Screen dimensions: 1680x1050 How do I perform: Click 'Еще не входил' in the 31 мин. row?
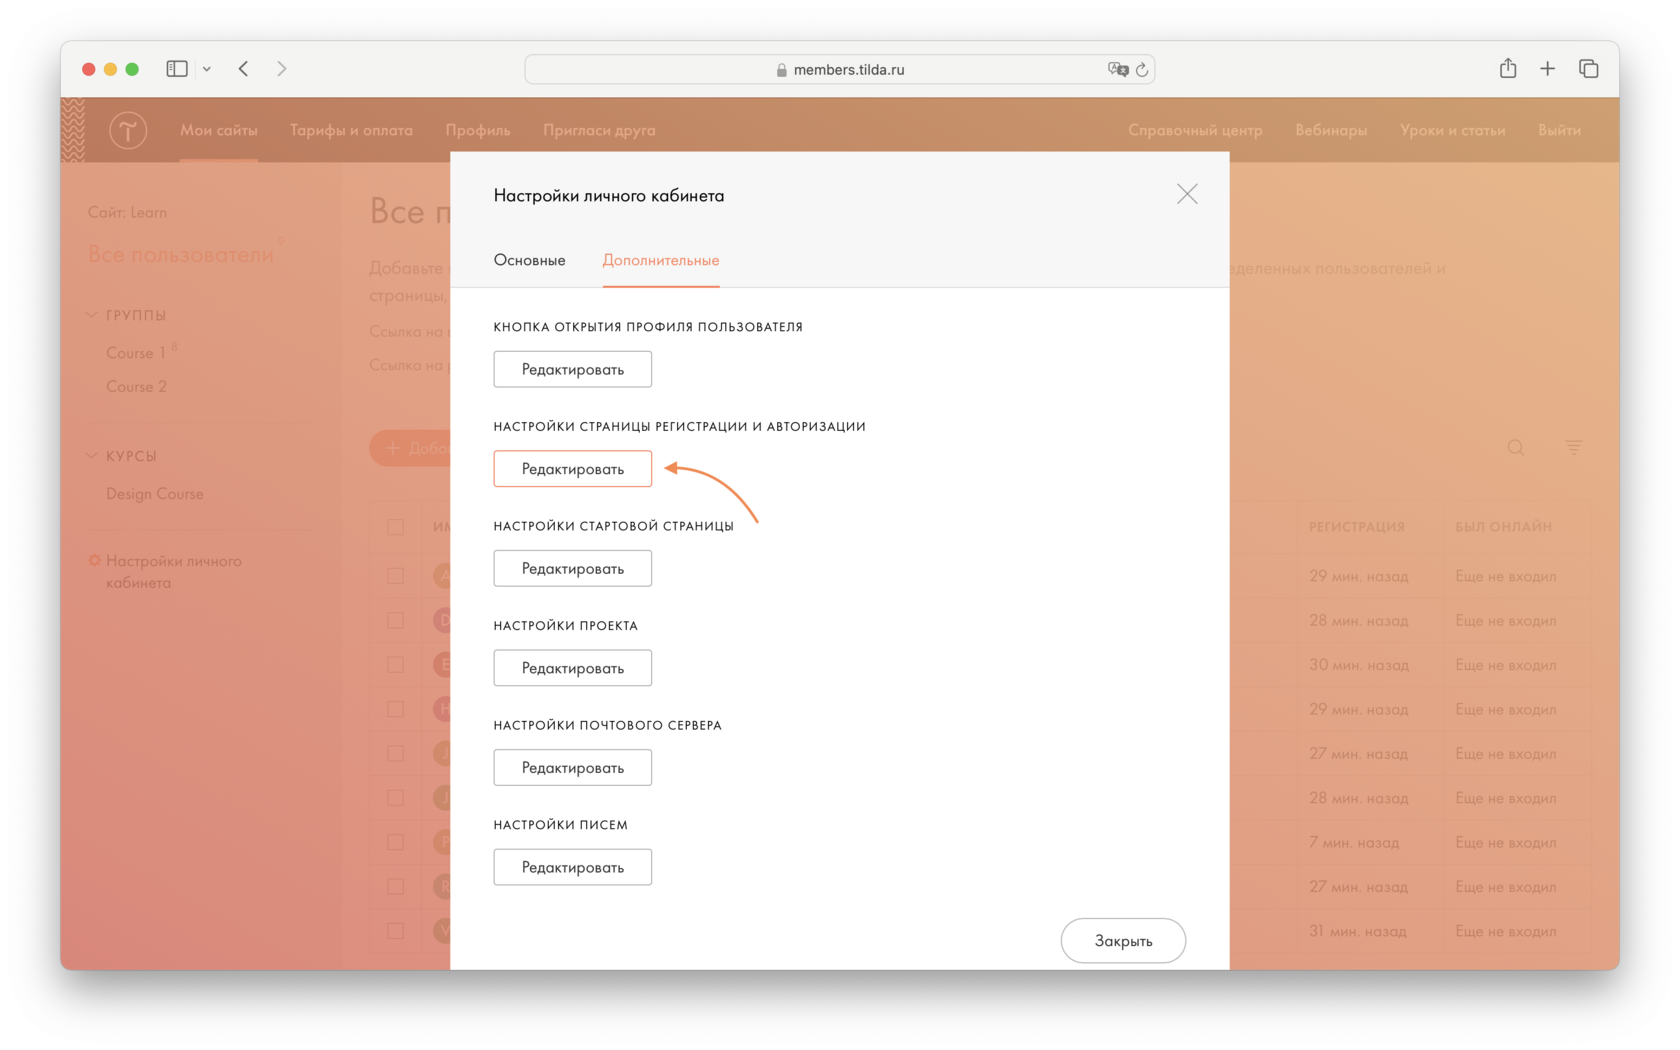[1506, 931]
